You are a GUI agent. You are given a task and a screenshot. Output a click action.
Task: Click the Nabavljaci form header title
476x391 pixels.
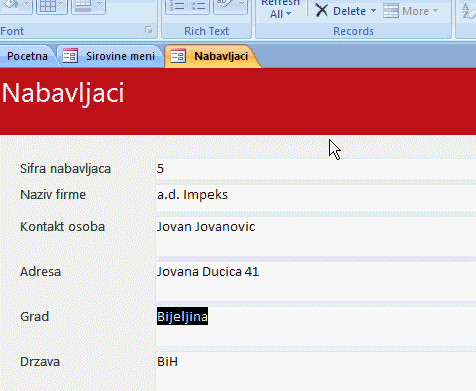click(63, 93)
